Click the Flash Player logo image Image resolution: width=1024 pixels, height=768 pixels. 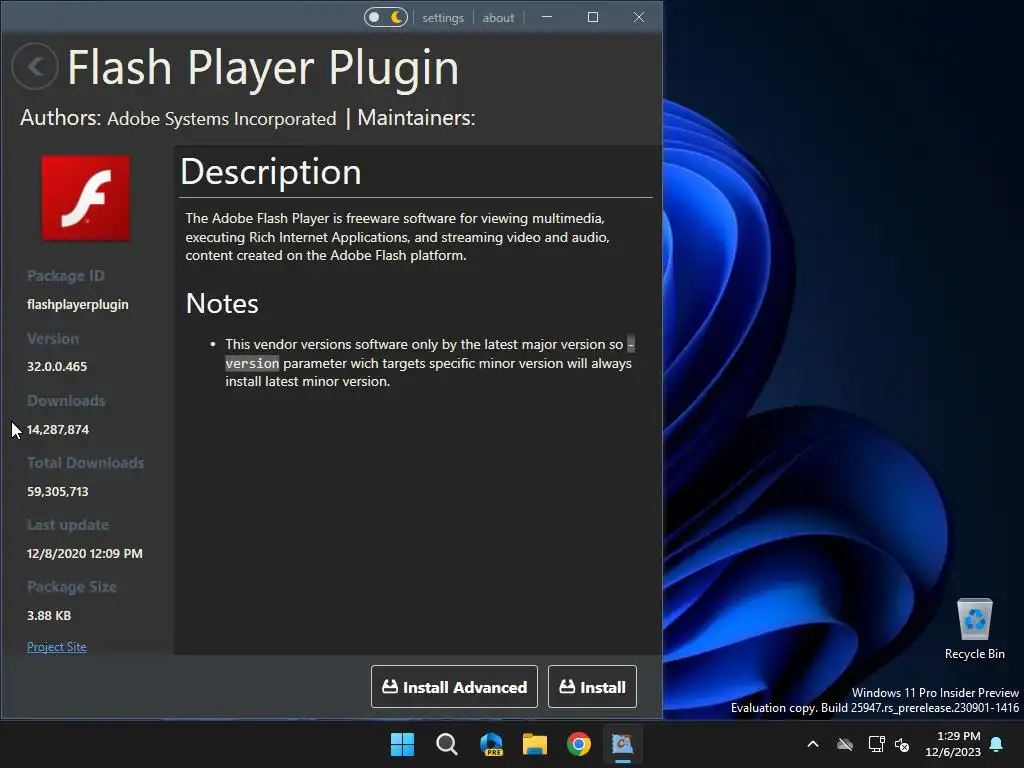(x=86, y=198)
